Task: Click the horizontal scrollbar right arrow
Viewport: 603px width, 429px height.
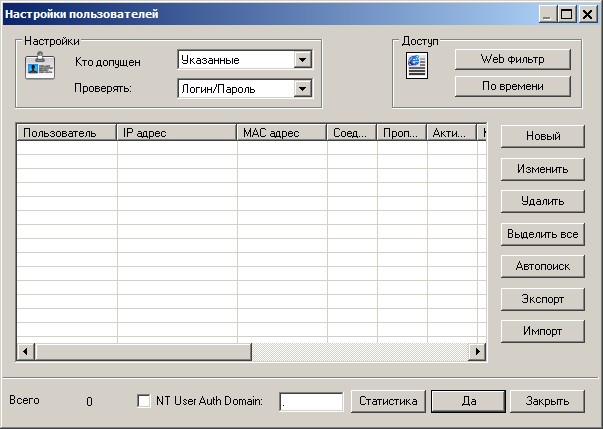Action: (478, 352)
